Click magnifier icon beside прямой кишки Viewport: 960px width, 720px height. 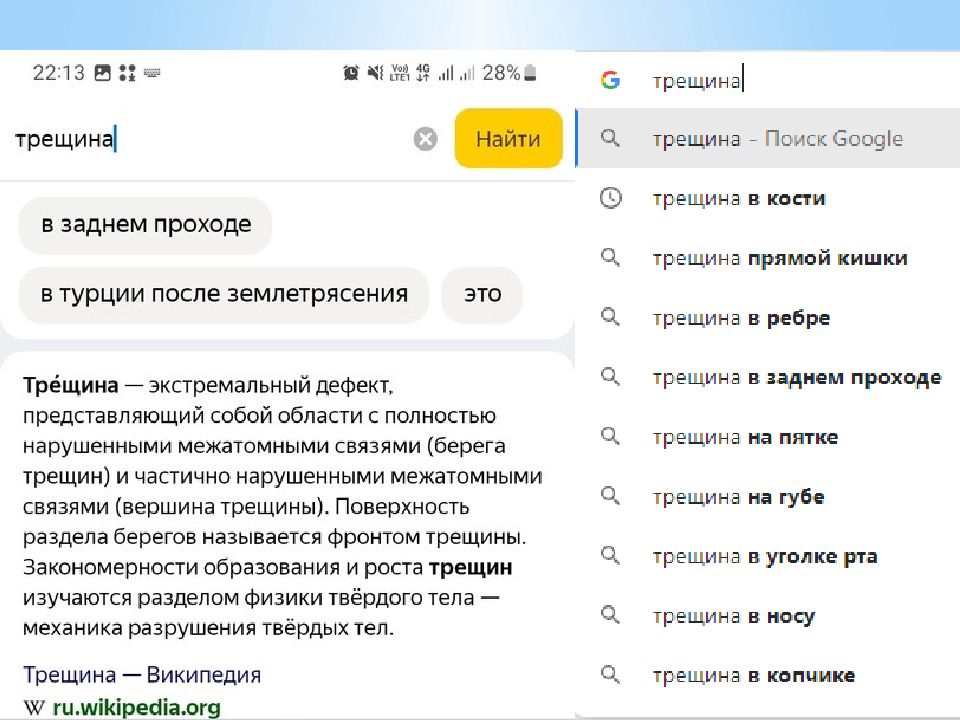coord(610,257)
